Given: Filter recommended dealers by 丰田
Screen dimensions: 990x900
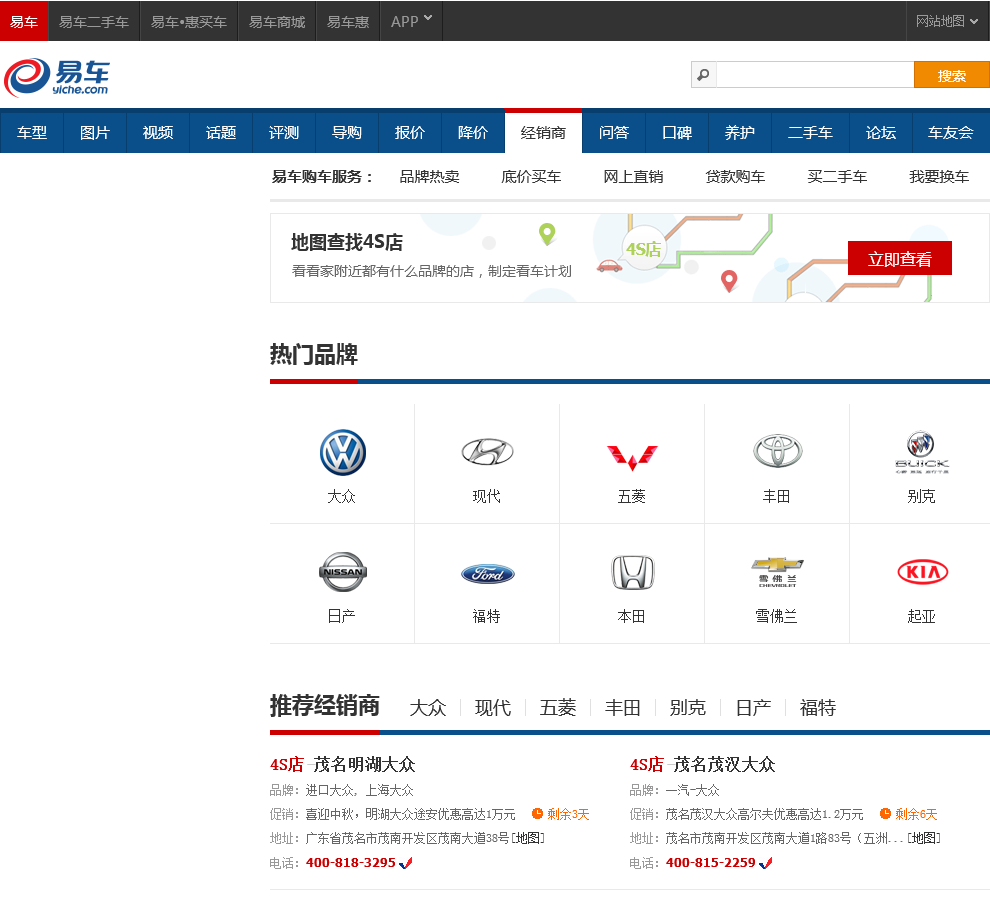Looking at the screenshot, I should click(x=623, y=708).
